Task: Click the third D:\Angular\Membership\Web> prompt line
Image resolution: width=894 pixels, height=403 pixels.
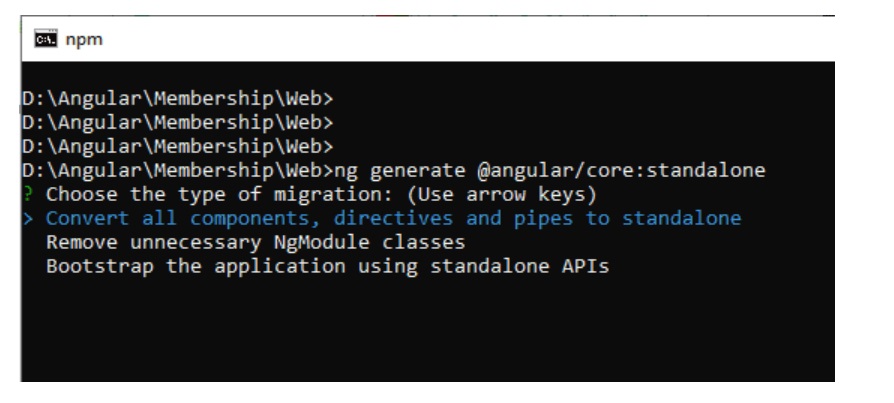Action: (176, 146)
